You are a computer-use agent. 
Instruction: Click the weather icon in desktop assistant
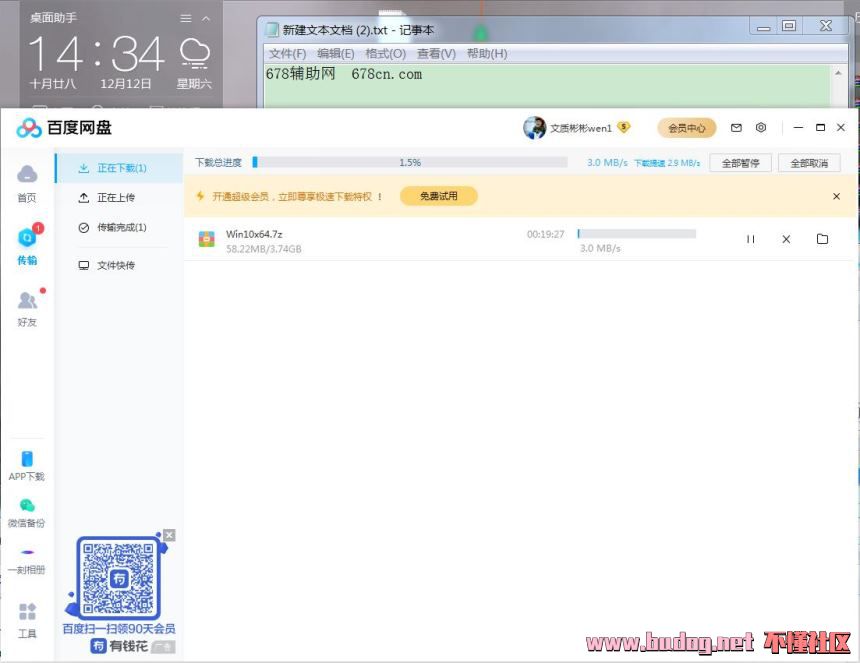tap(195, 54)
